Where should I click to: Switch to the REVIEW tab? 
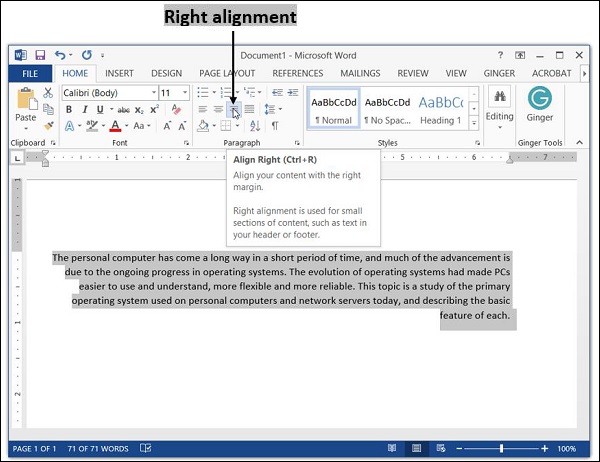point(412,73)
